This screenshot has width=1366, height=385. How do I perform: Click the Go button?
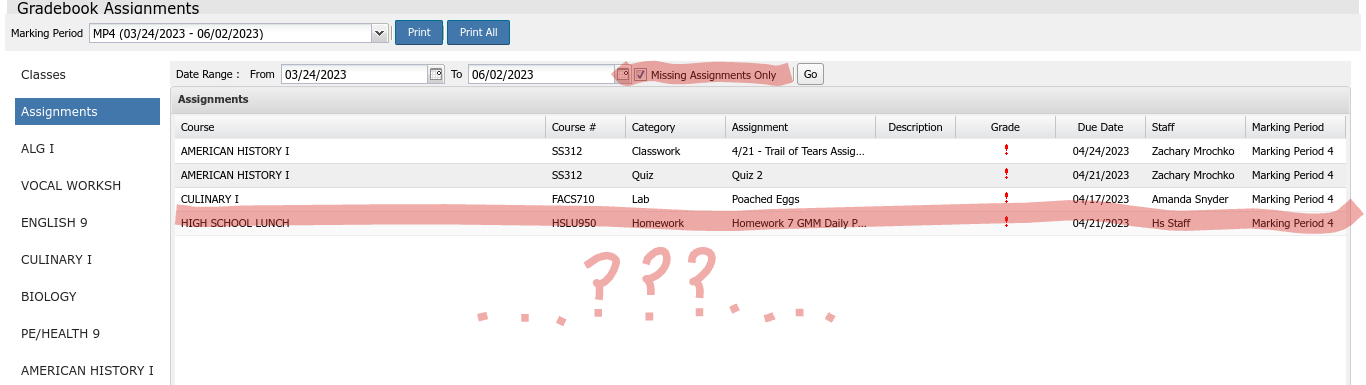point(810,75)
